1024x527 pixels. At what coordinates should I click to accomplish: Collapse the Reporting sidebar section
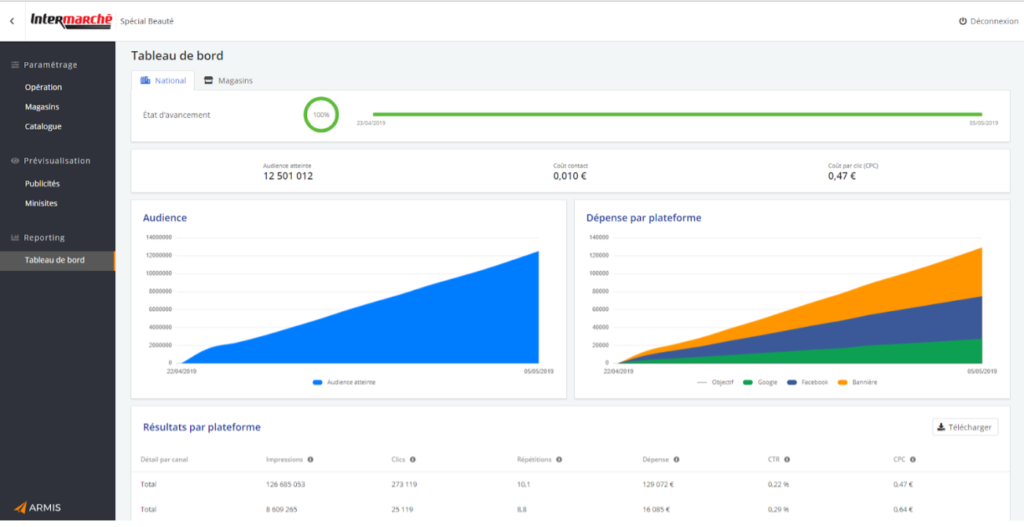pos(44,238)
